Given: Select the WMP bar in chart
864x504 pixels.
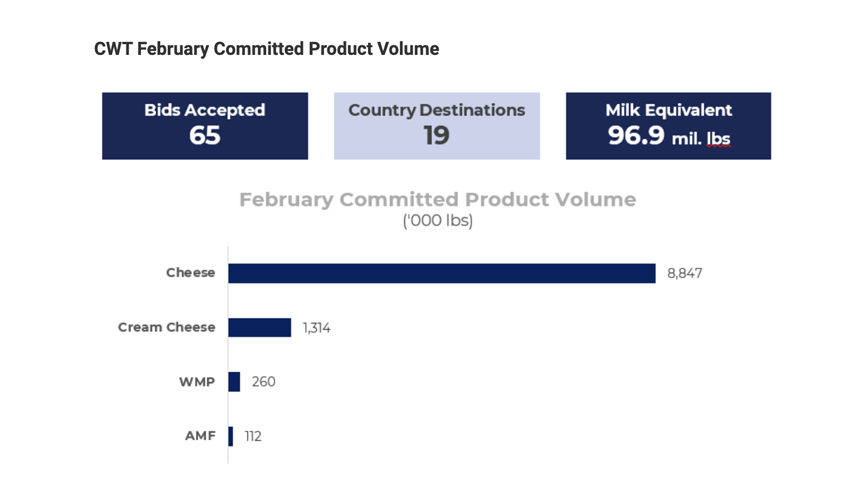Looking at the screenshot, I should (x=234, y=382).
